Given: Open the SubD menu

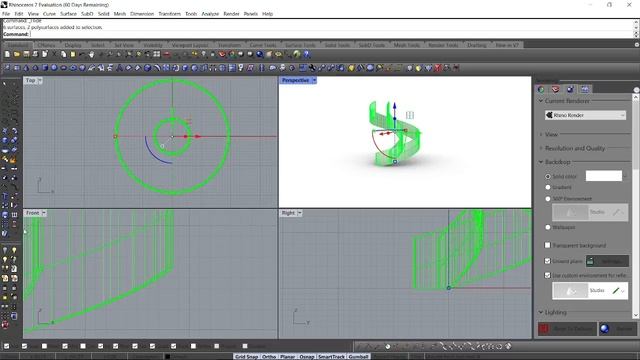Looking at the screenshot, I should [x=87, y=14].
